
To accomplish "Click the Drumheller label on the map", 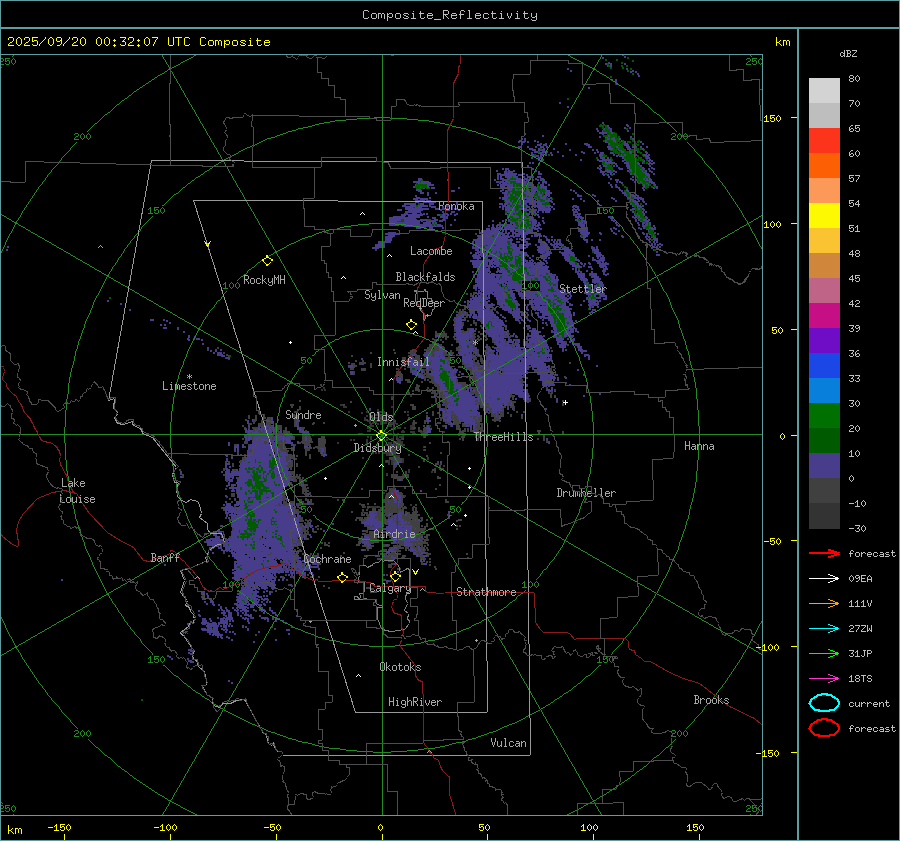I will pos(586,493).
